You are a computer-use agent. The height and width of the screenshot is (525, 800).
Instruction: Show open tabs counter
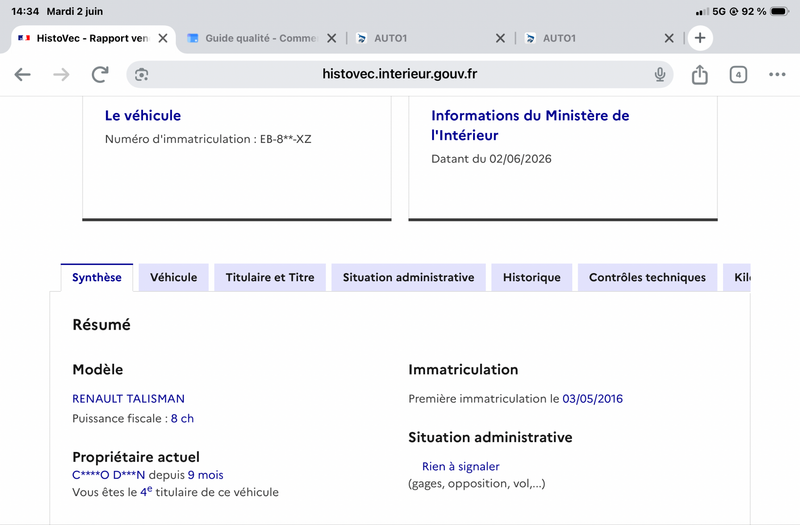pos(738,75)
